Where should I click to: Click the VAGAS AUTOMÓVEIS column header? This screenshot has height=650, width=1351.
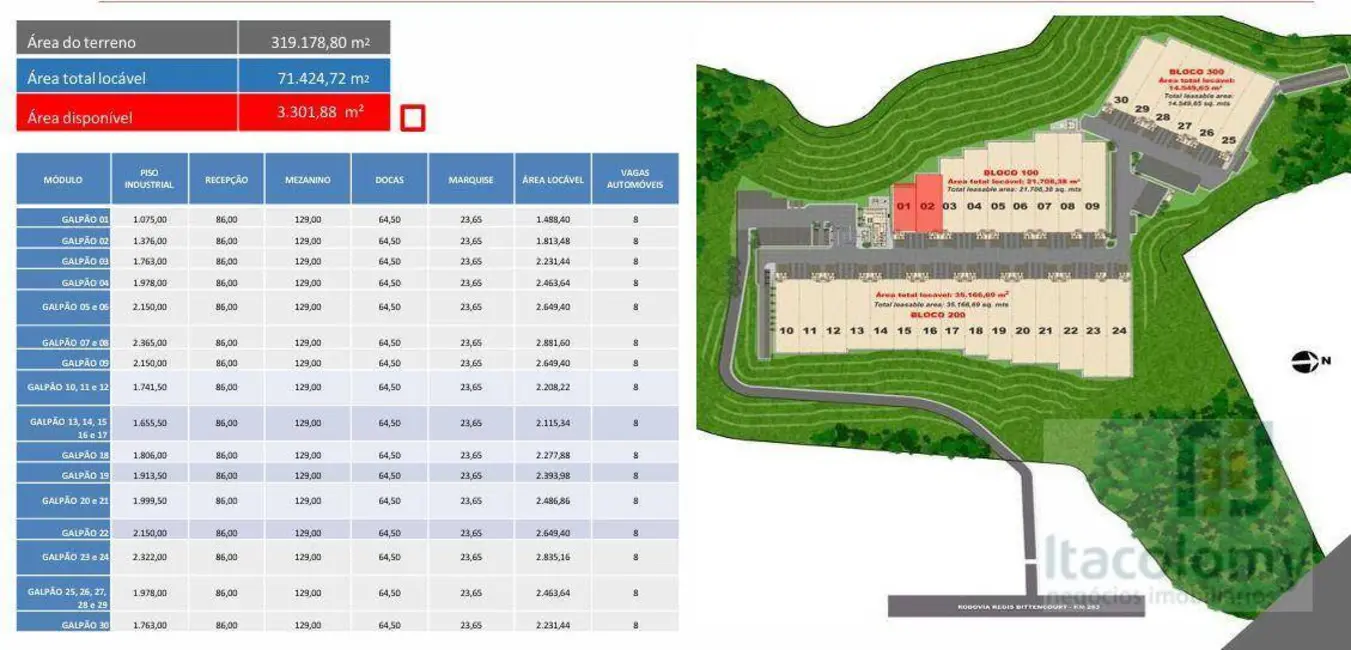click(x=635, y=179)
